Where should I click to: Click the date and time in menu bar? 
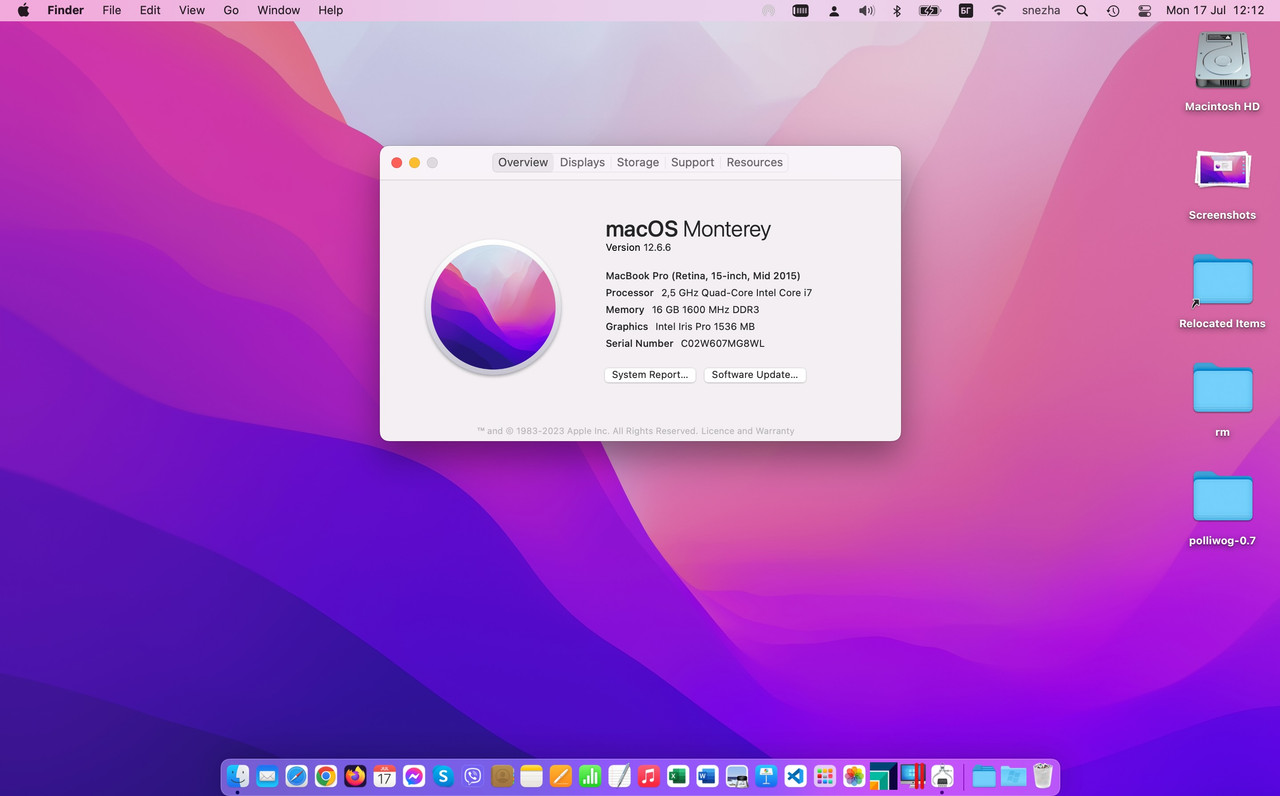(x=1215, y=10)
